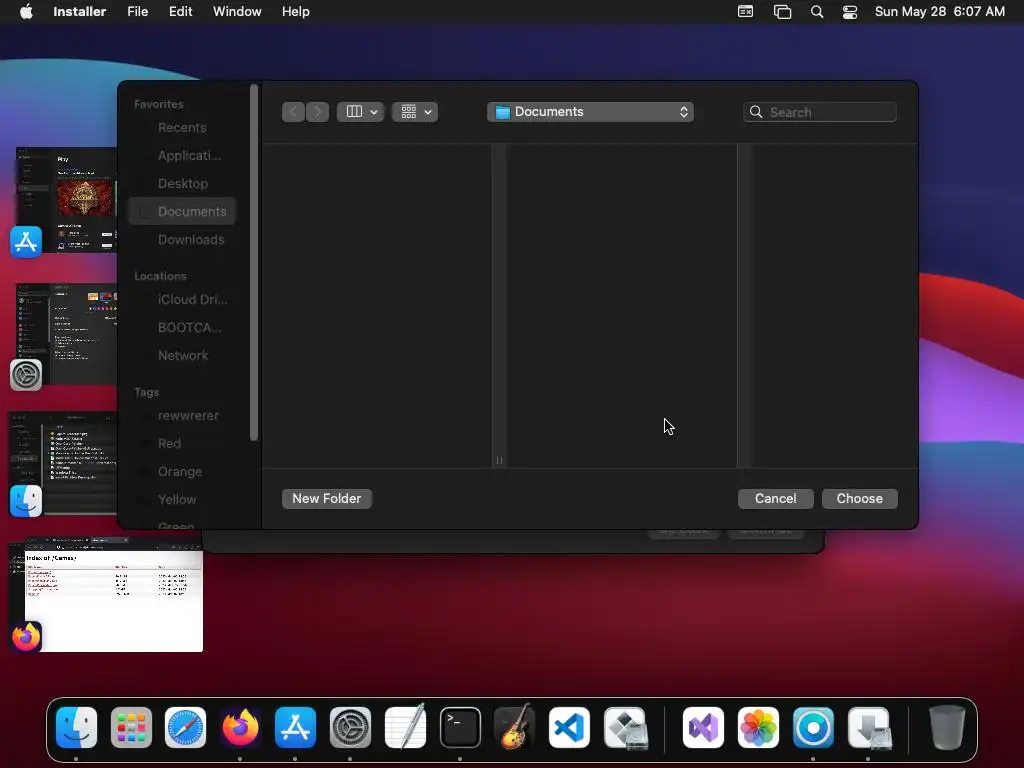Open the Apple menu
Viewport: 1024px width, 768px height.
point(26,12)
